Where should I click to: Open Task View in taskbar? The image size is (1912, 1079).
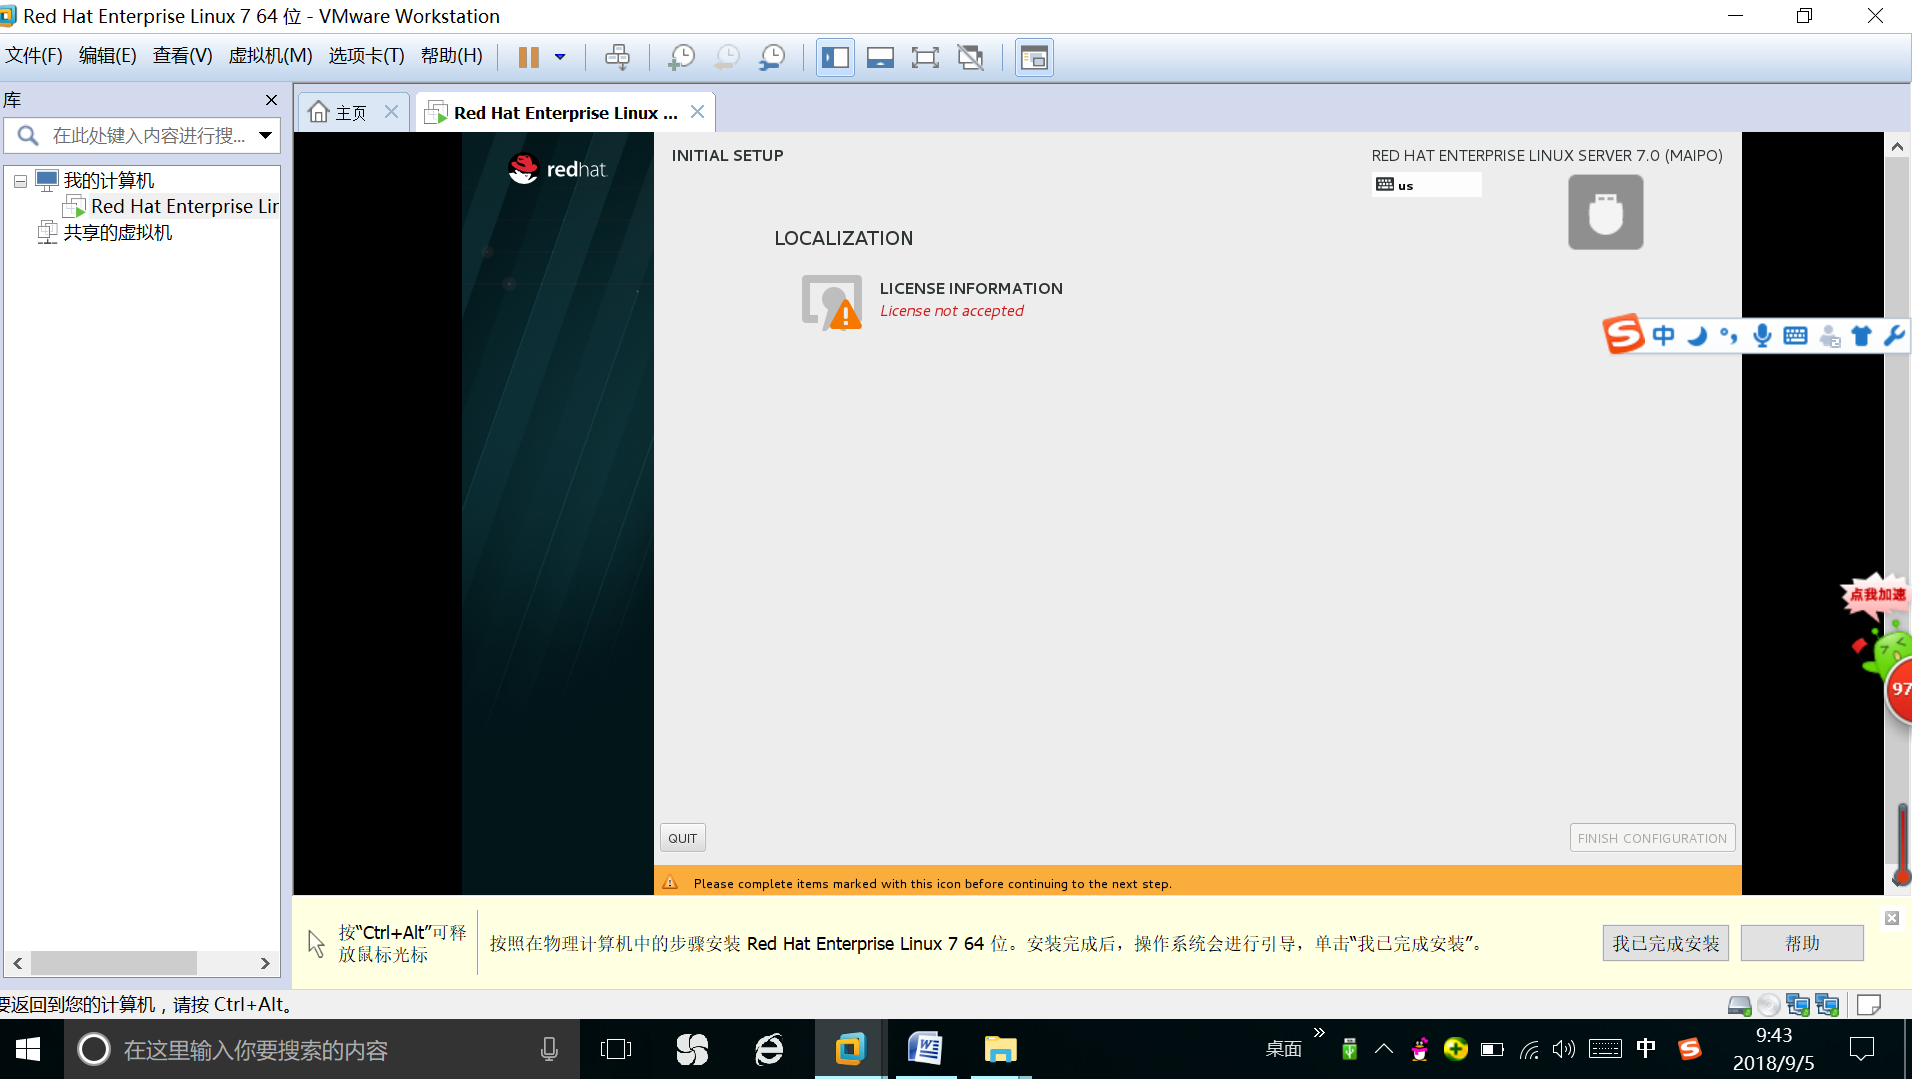(x=616, y=1049)
